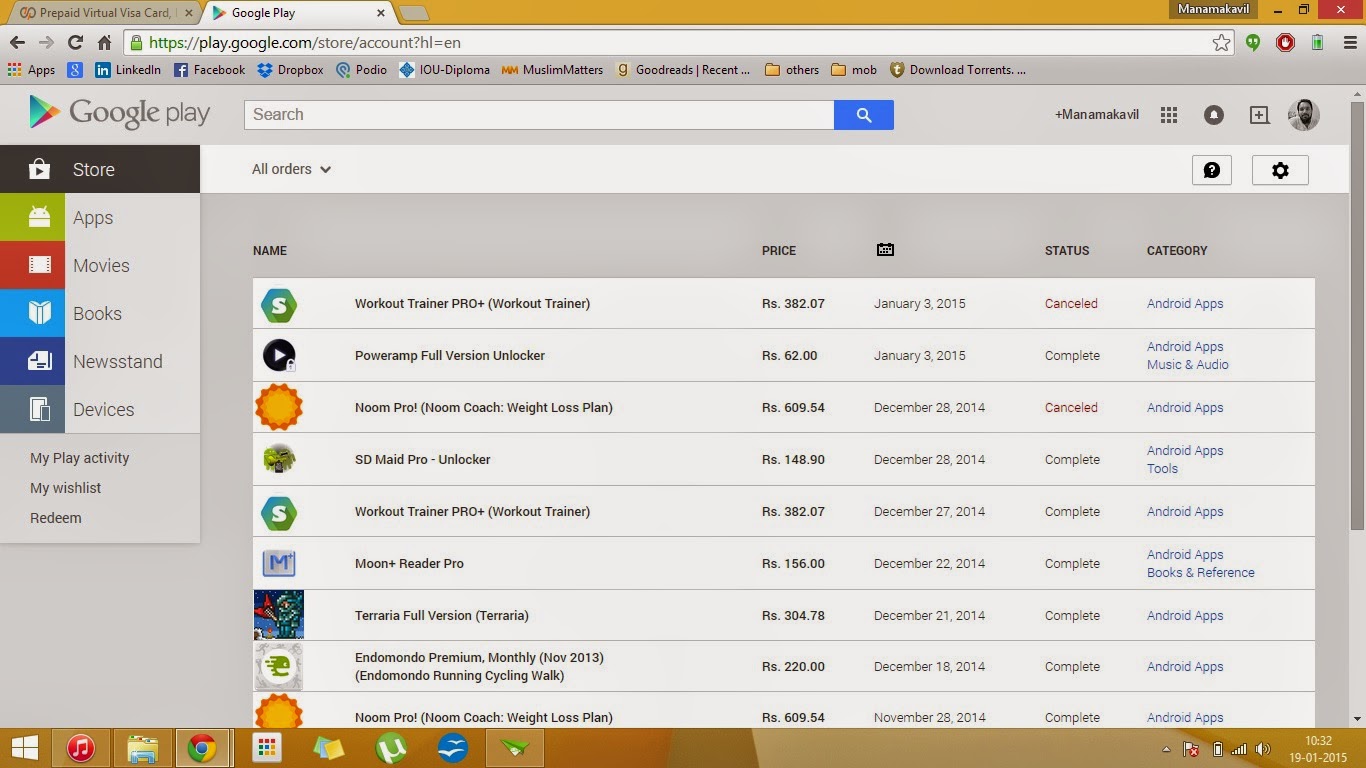This screenshot has width=1366, height=768.
Task: Click into the Google Play search field
Action: pos(539,115)
